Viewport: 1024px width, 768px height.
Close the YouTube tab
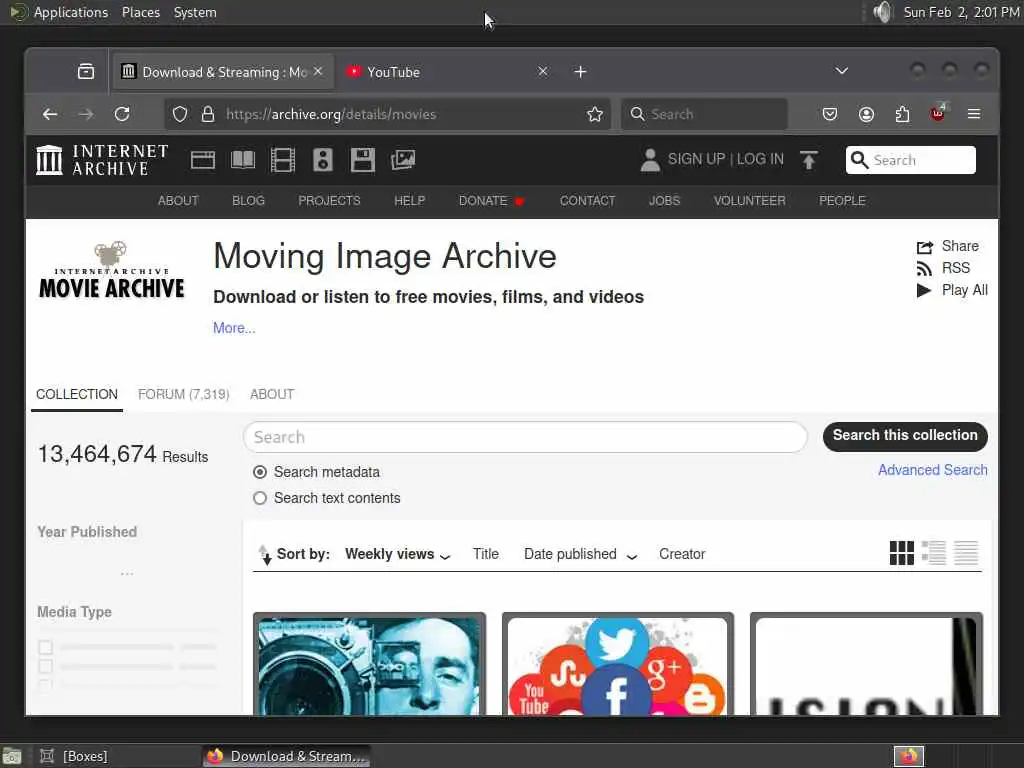tap(543, 71)
